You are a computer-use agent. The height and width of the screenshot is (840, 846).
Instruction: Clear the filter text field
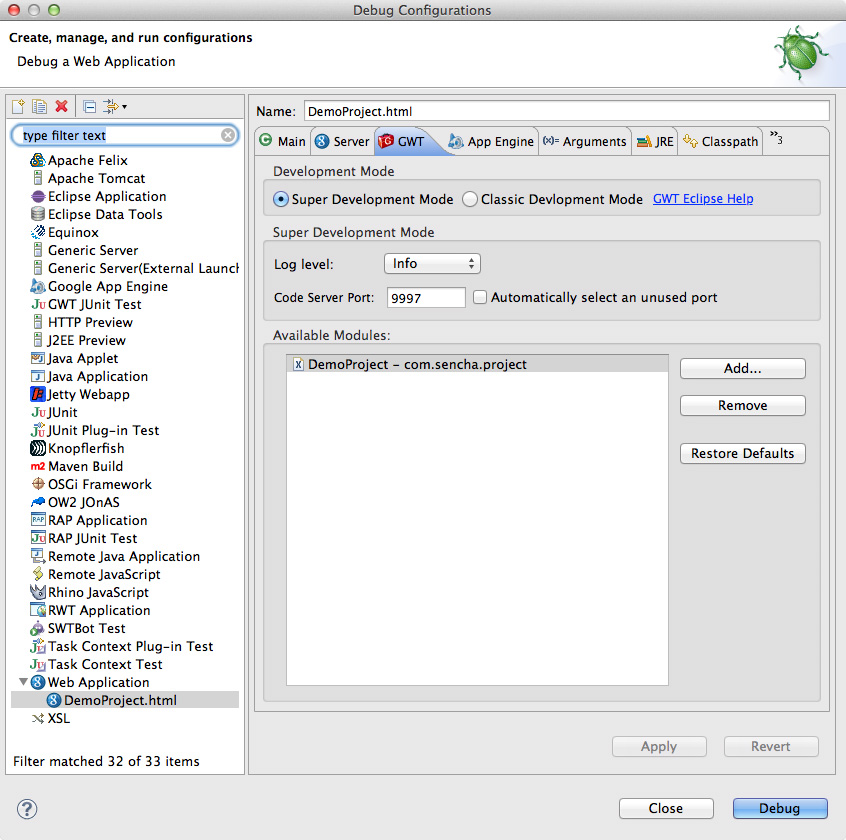tap(228, 135)
